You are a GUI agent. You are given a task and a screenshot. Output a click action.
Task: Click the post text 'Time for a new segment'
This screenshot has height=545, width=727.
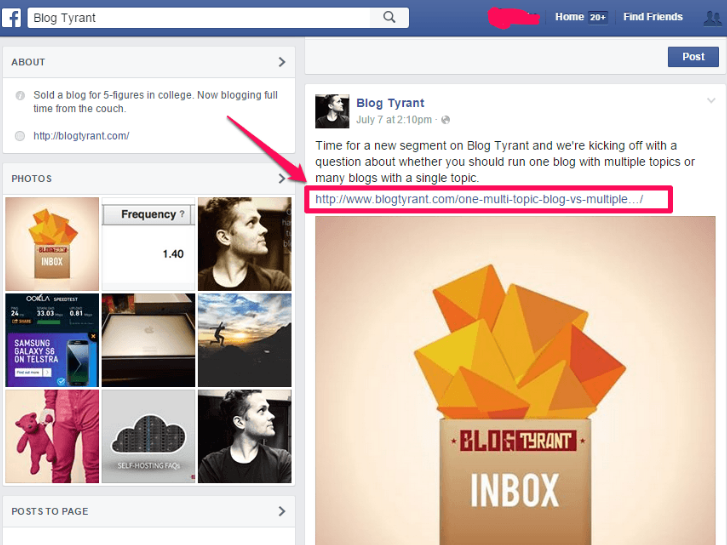505,162
